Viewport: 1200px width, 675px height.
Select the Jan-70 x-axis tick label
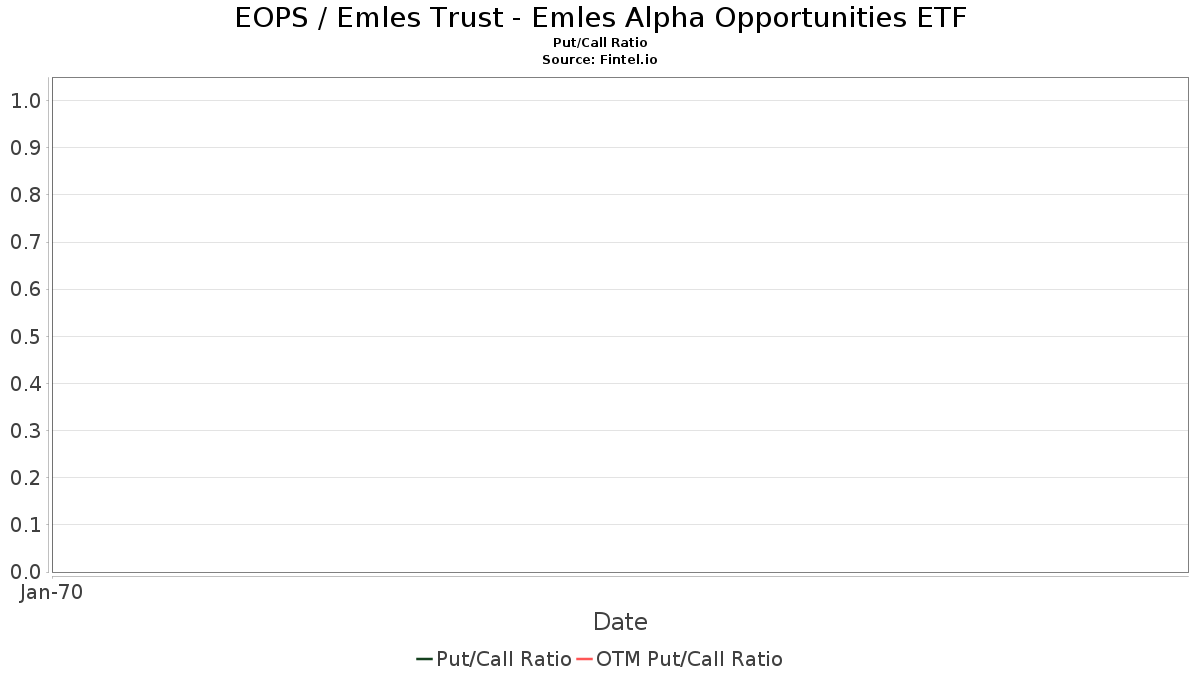coord(51,593)
